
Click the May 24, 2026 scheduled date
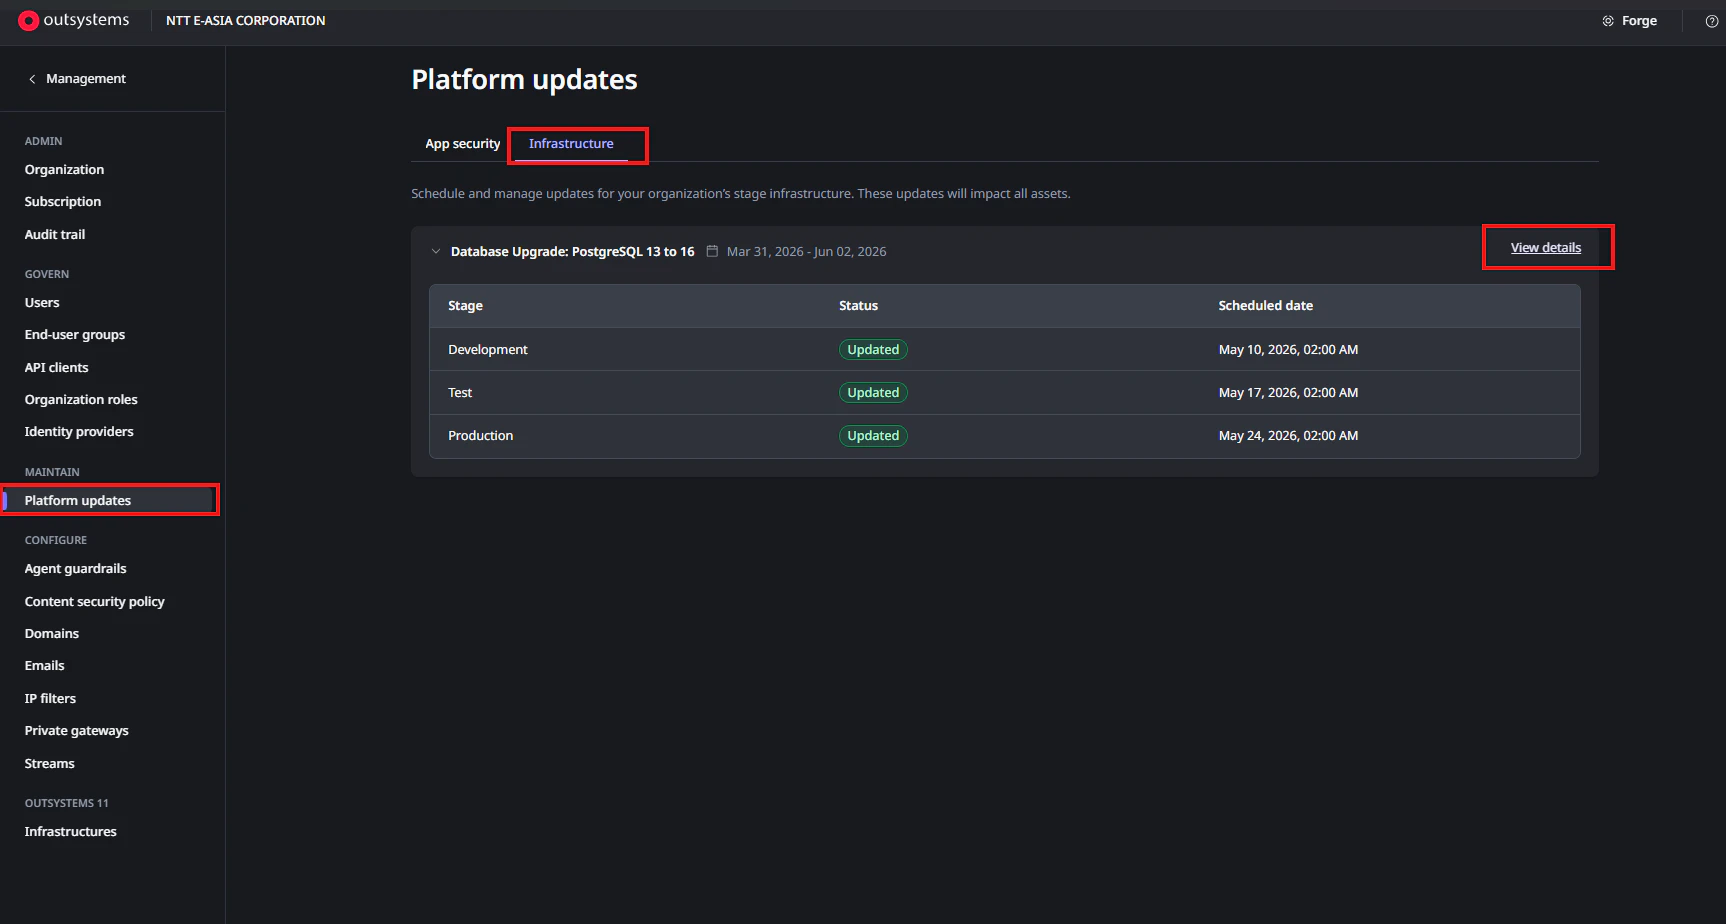click(x=1289, y=436)
